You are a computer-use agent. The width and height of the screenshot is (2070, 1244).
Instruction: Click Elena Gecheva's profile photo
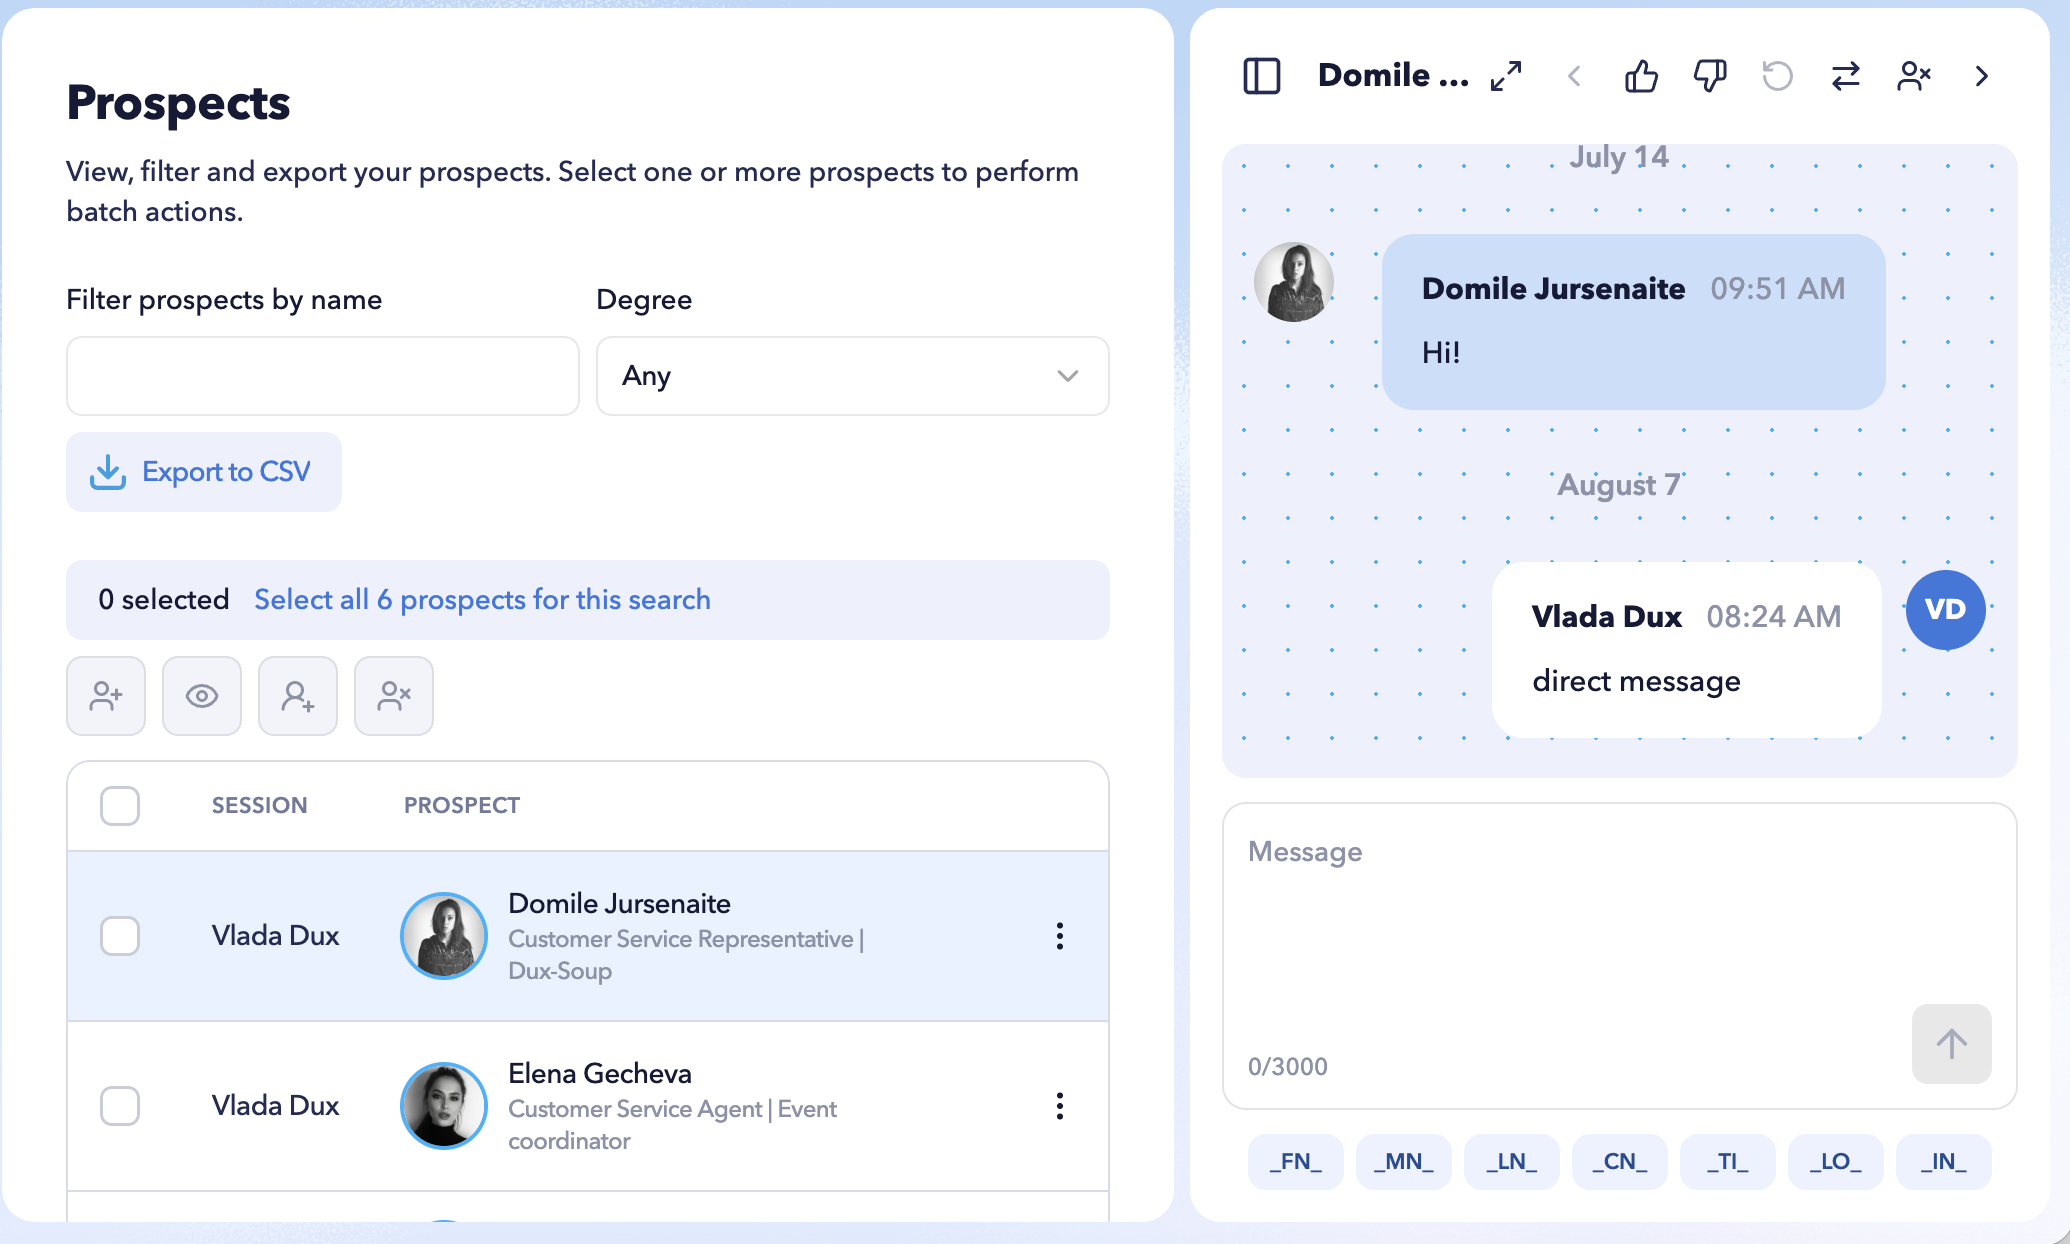point(444,1106)
